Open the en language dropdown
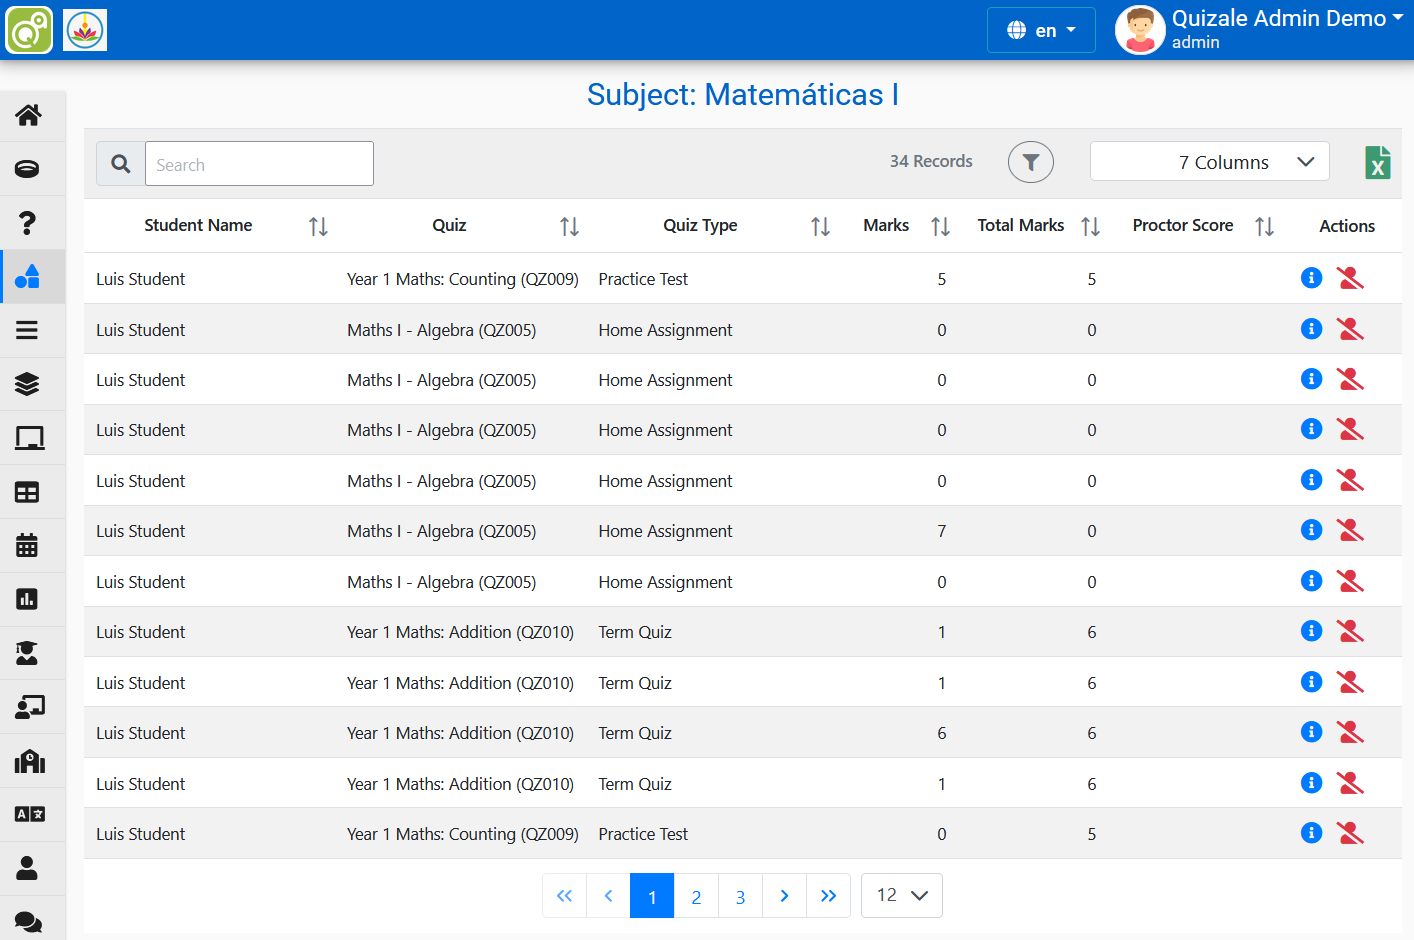Viewport: 1414px width, 940px height. (x=1041, y=30)
